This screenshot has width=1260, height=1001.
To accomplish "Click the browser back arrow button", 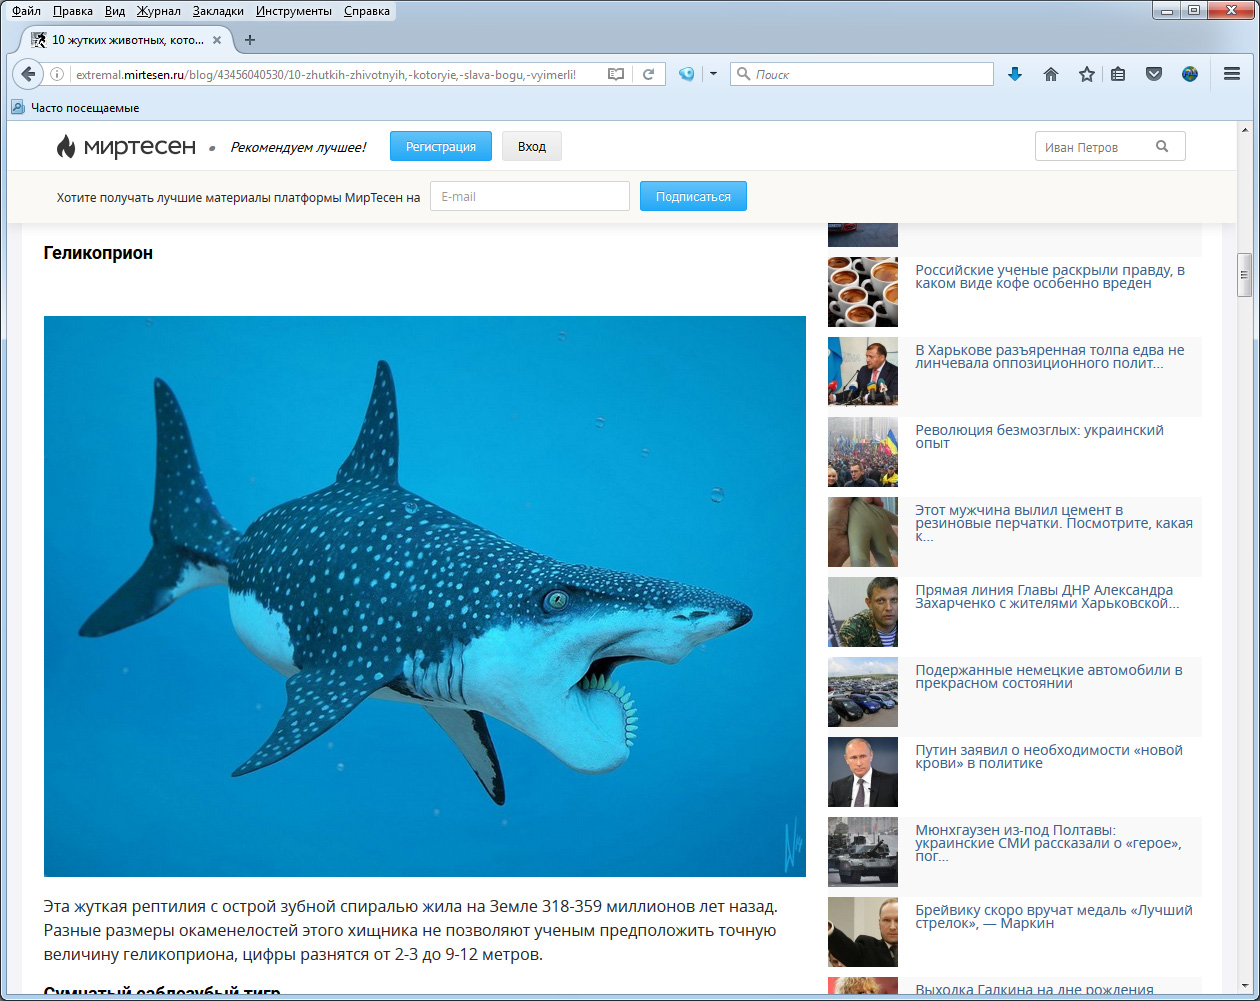I will point(28,74).
